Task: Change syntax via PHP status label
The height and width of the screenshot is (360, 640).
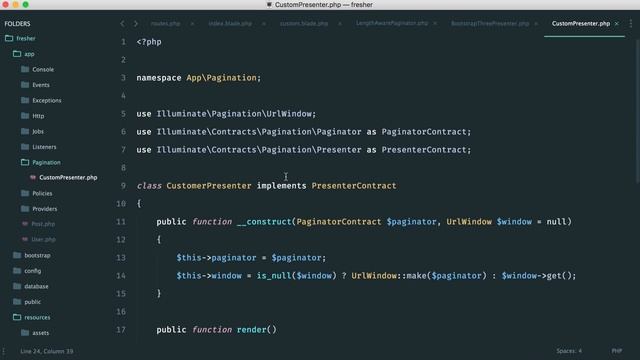Action: pyautogui.click(x=617, y=351)
